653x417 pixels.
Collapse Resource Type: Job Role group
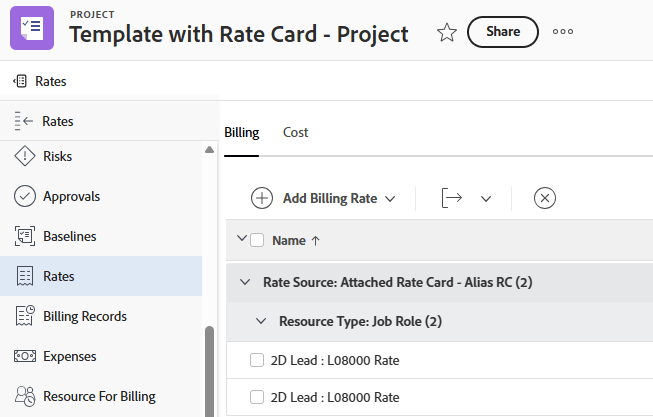pyautogui.click(x=261, y=321)
